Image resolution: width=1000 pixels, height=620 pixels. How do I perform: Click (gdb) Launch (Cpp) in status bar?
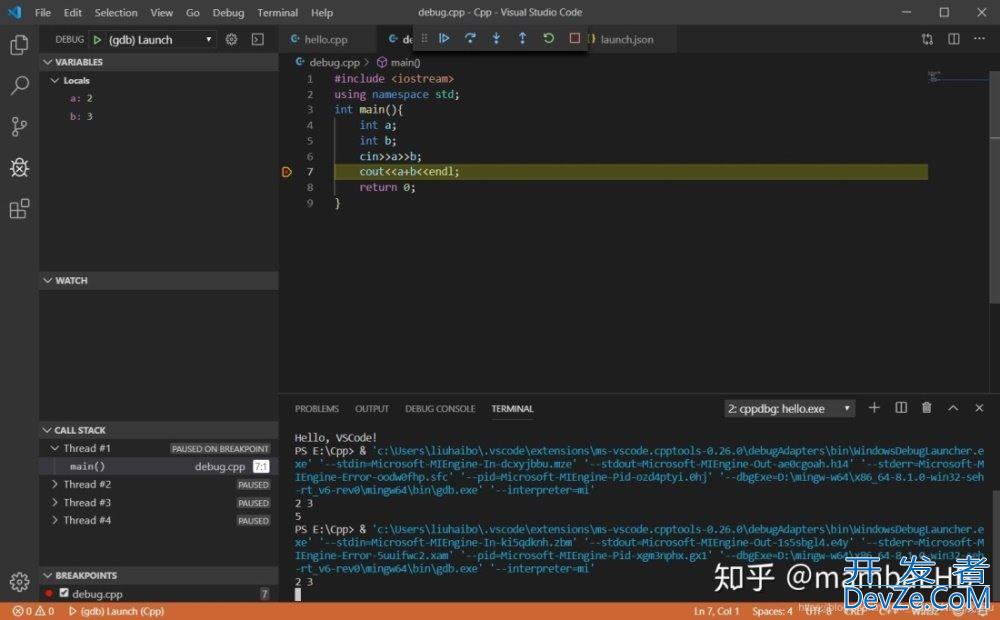pos(116,611)
